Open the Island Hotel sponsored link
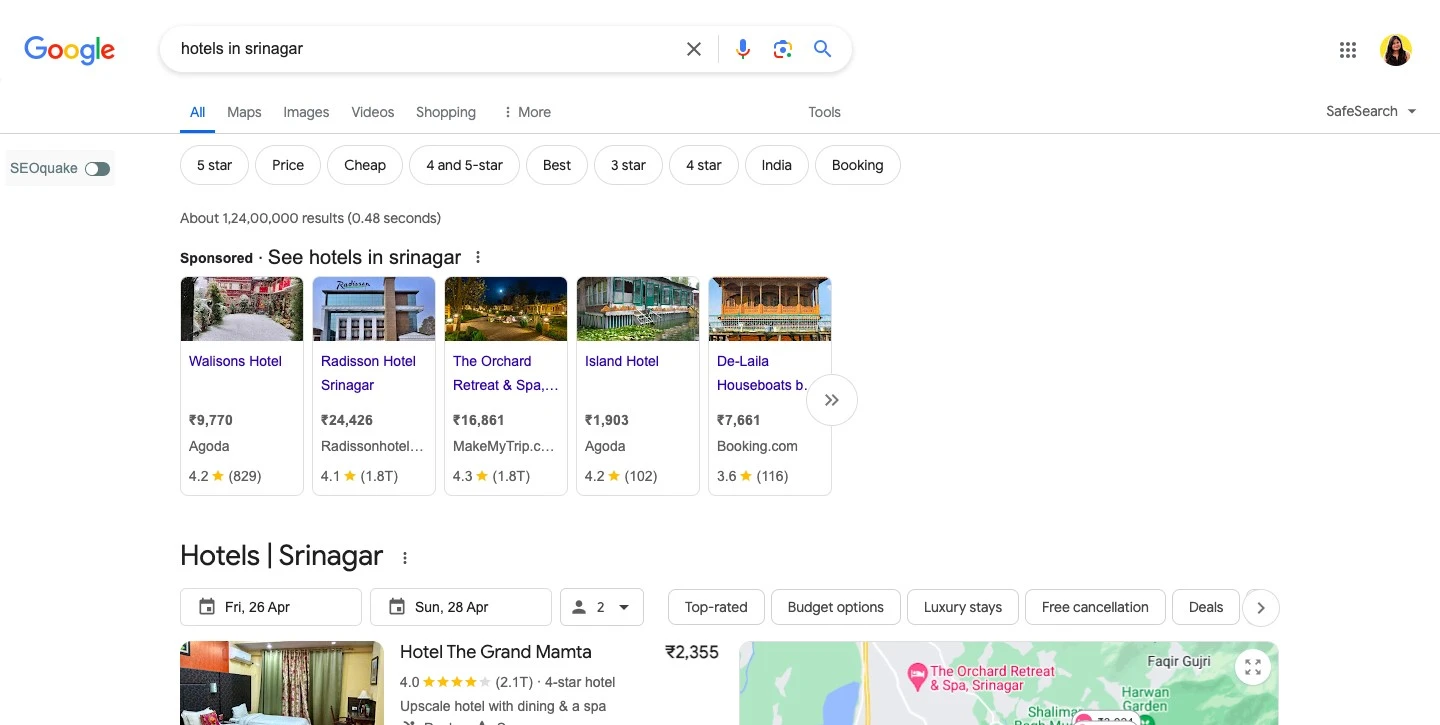This screenshot has height=725, width=1440. click(x=622, y=361)
